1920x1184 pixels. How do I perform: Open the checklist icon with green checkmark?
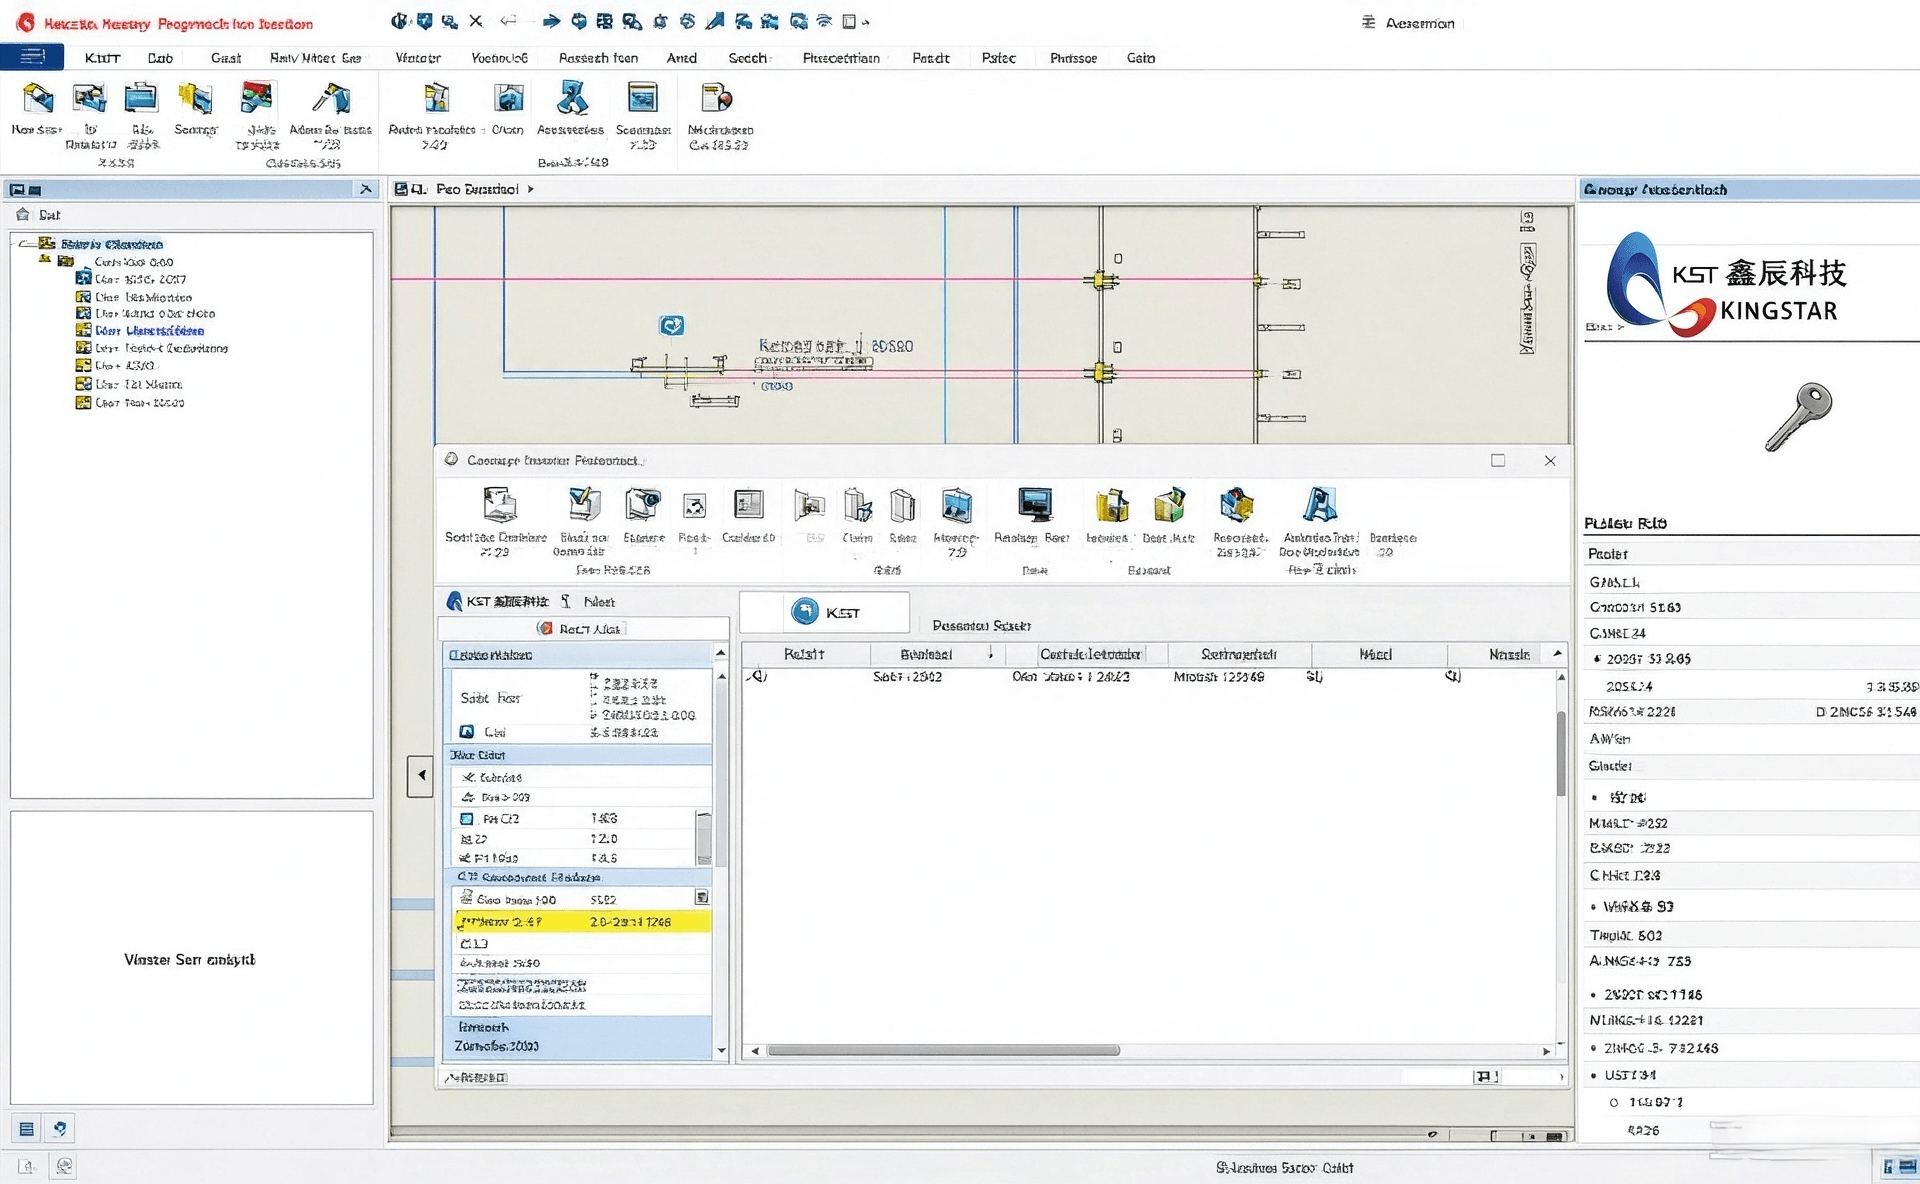coord(584,504)
